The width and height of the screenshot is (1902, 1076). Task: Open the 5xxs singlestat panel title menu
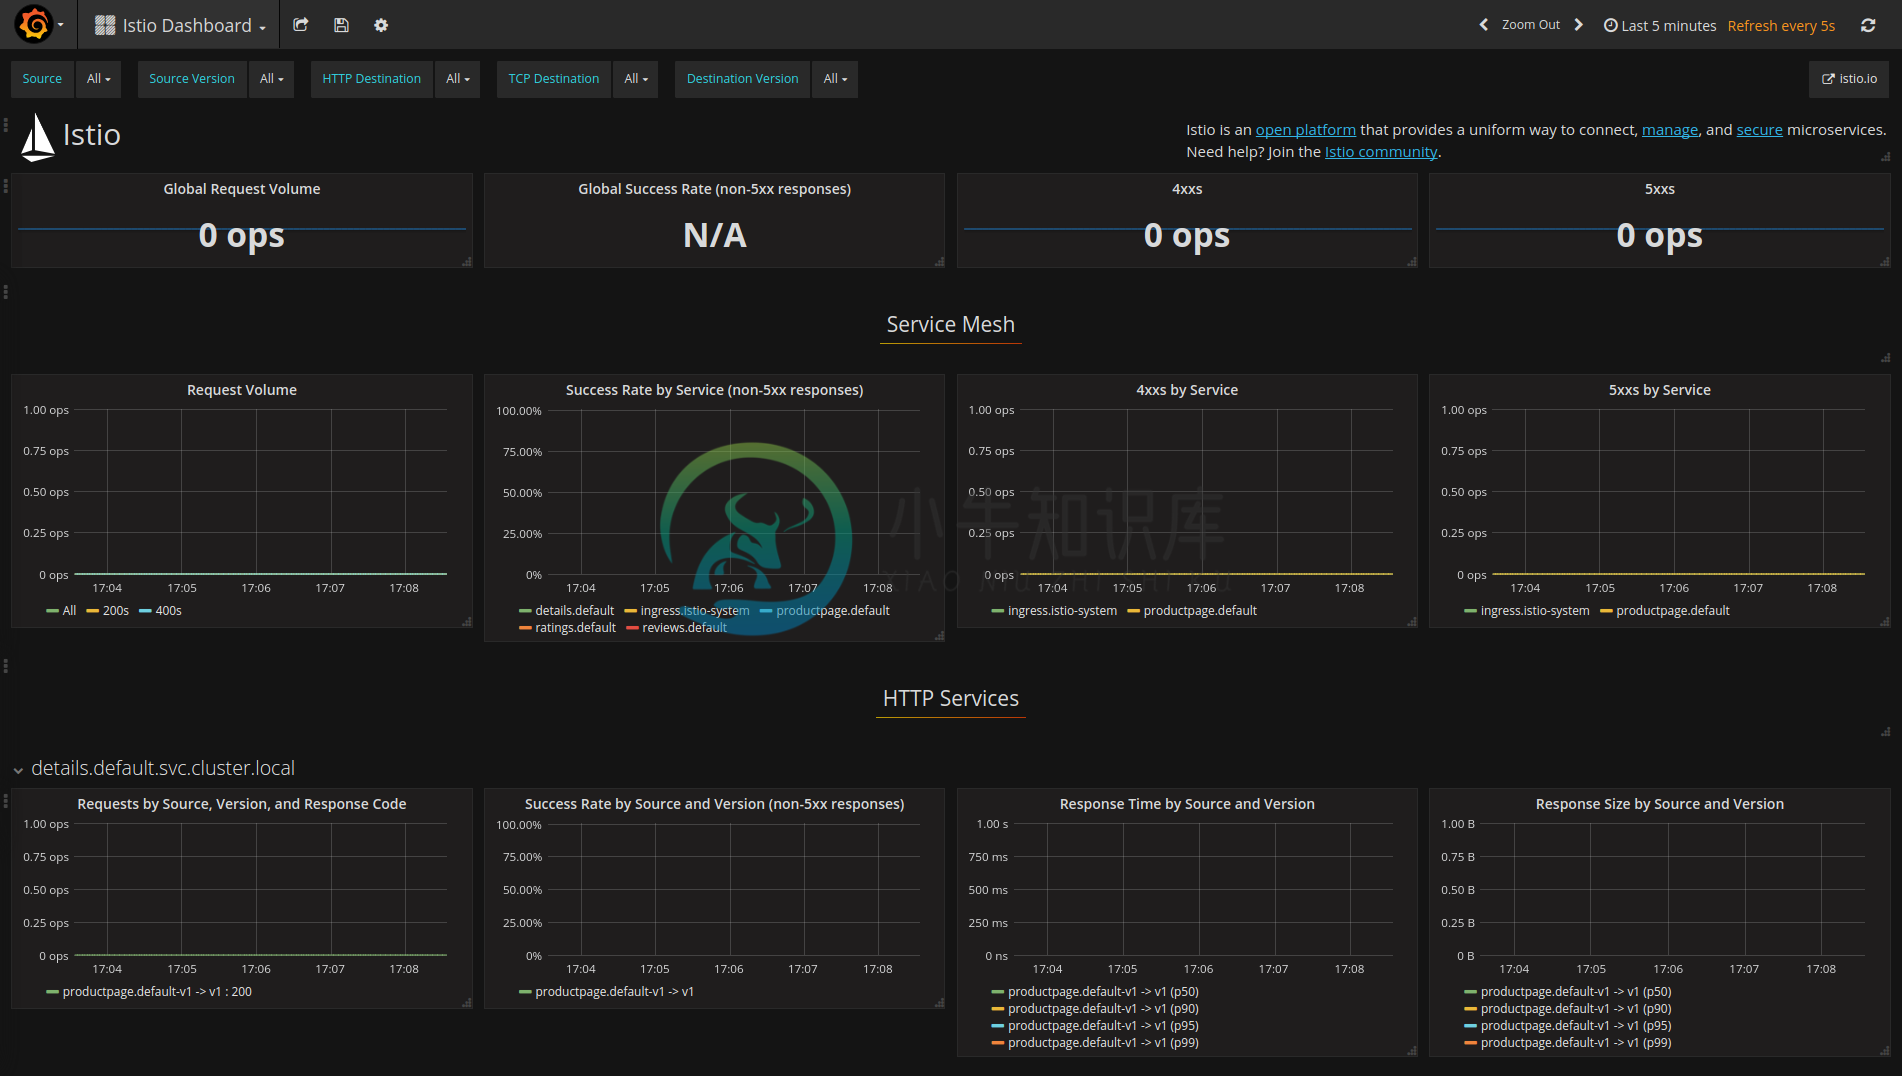pyautogui.click(x=1659, y=189)
